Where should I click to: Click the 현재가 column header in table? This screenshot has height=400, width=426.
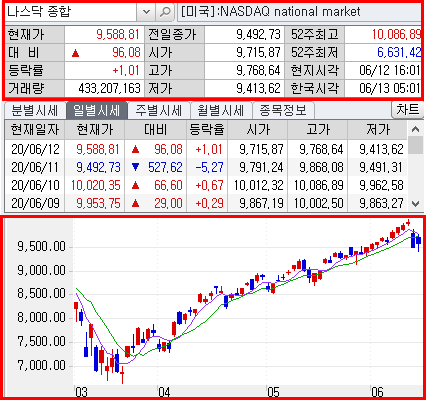tap(95, 130)
